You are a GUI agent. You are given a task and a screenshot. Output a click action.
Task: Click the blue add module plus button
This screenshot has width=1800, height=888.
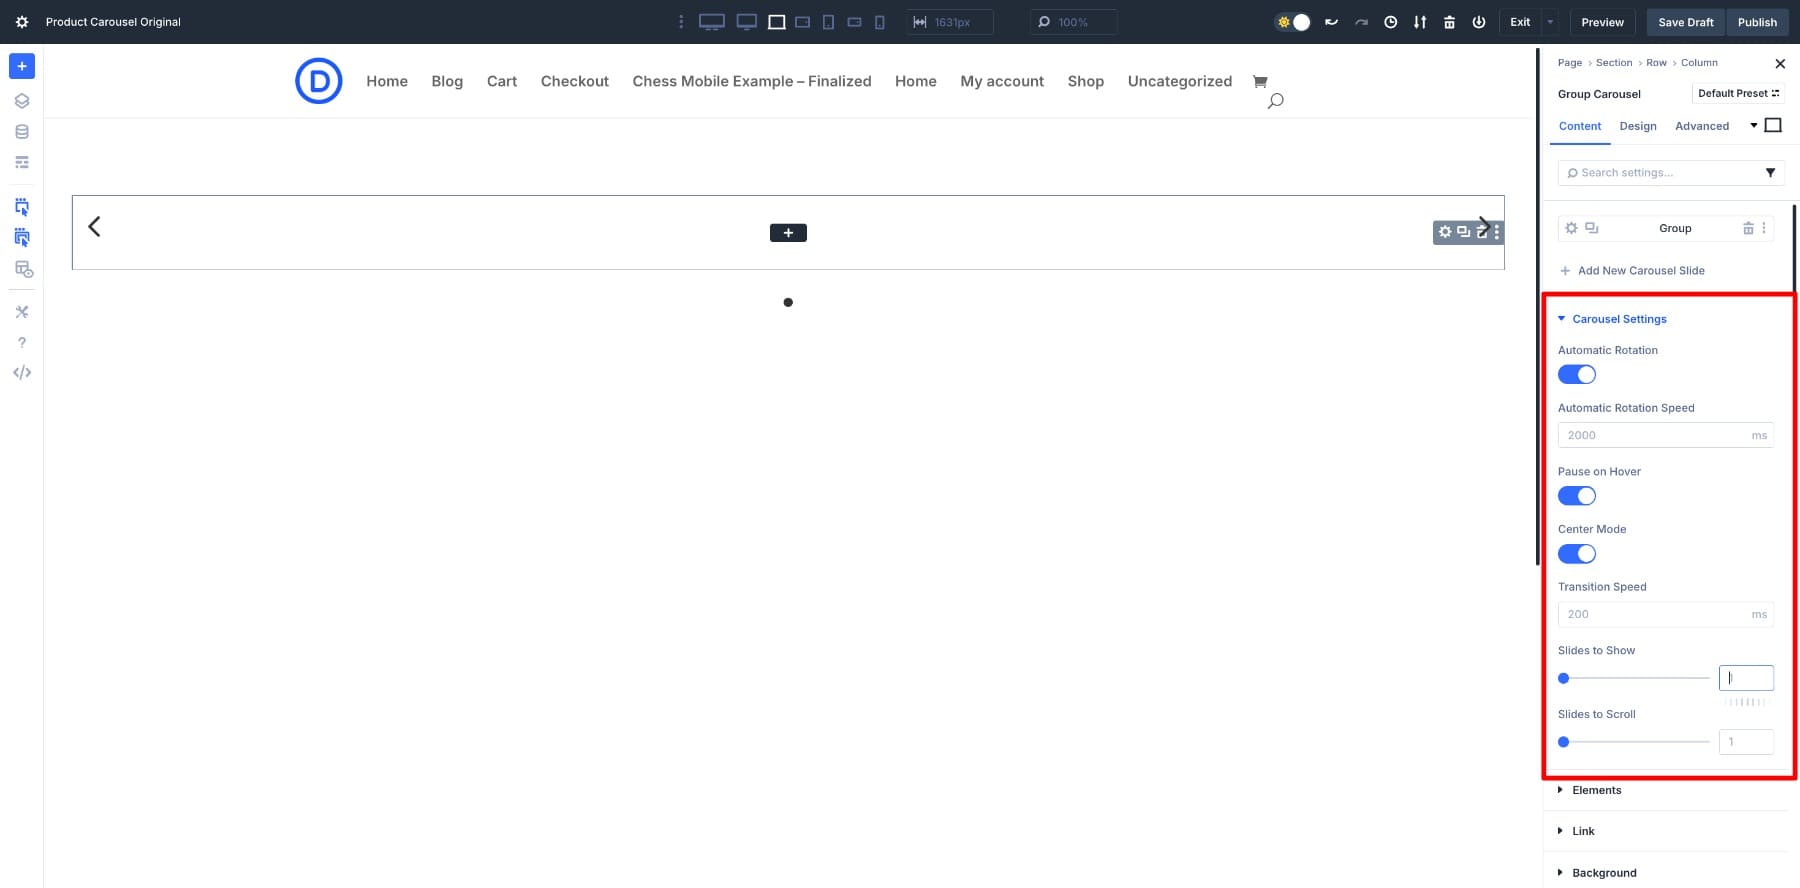22,66
